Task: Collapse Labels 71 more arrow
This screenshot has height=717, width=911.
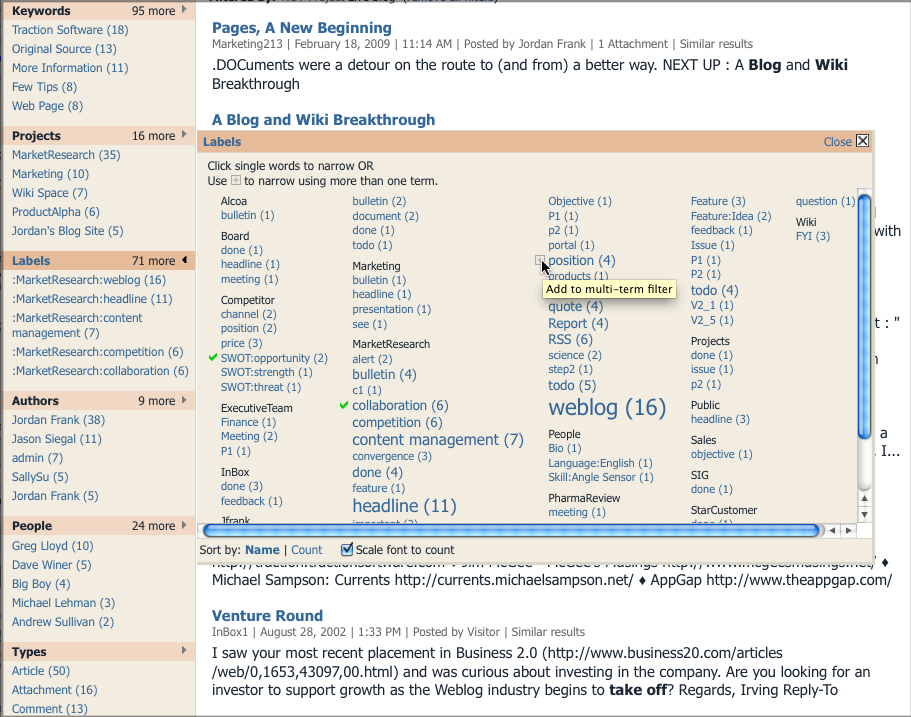Action: coord(184,260)
